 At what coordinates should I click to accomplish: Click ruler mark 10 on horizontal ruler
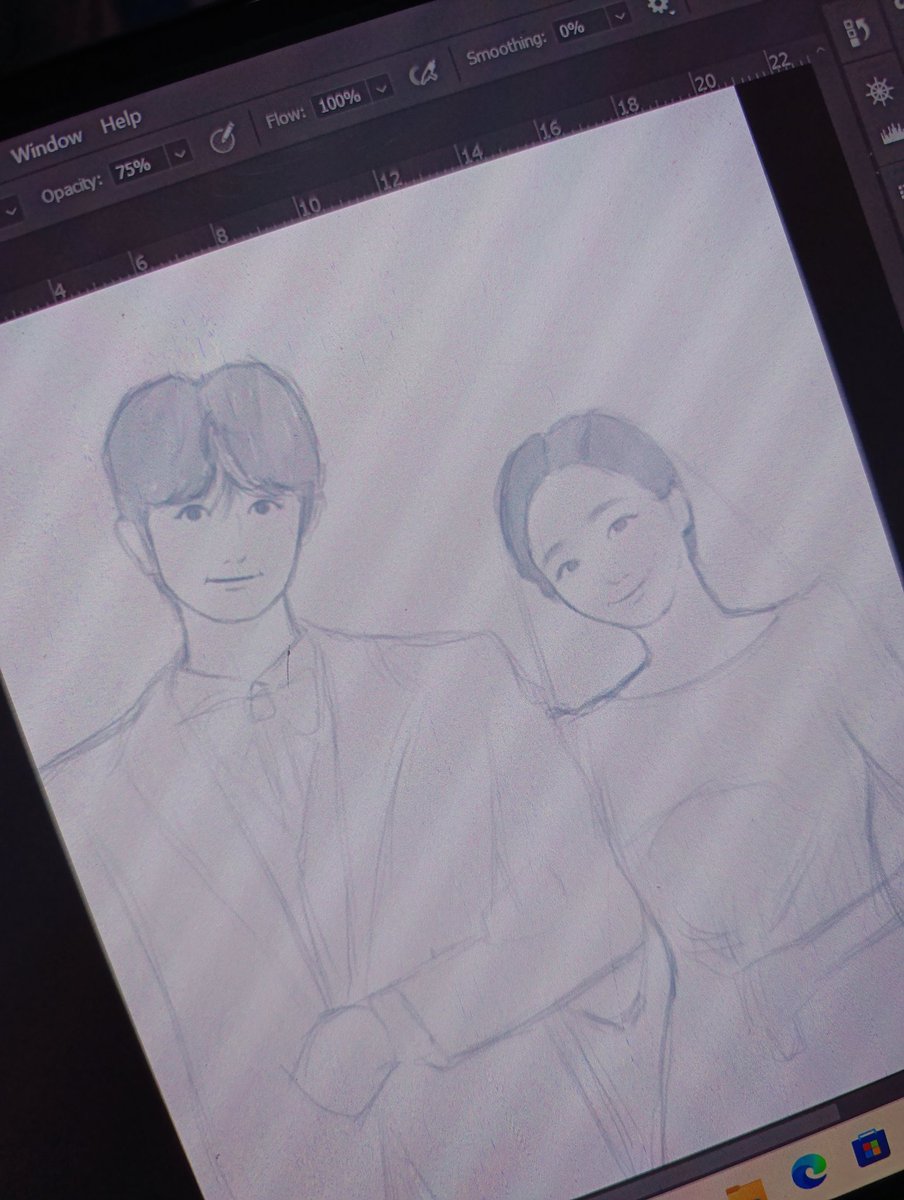point(310,205)
